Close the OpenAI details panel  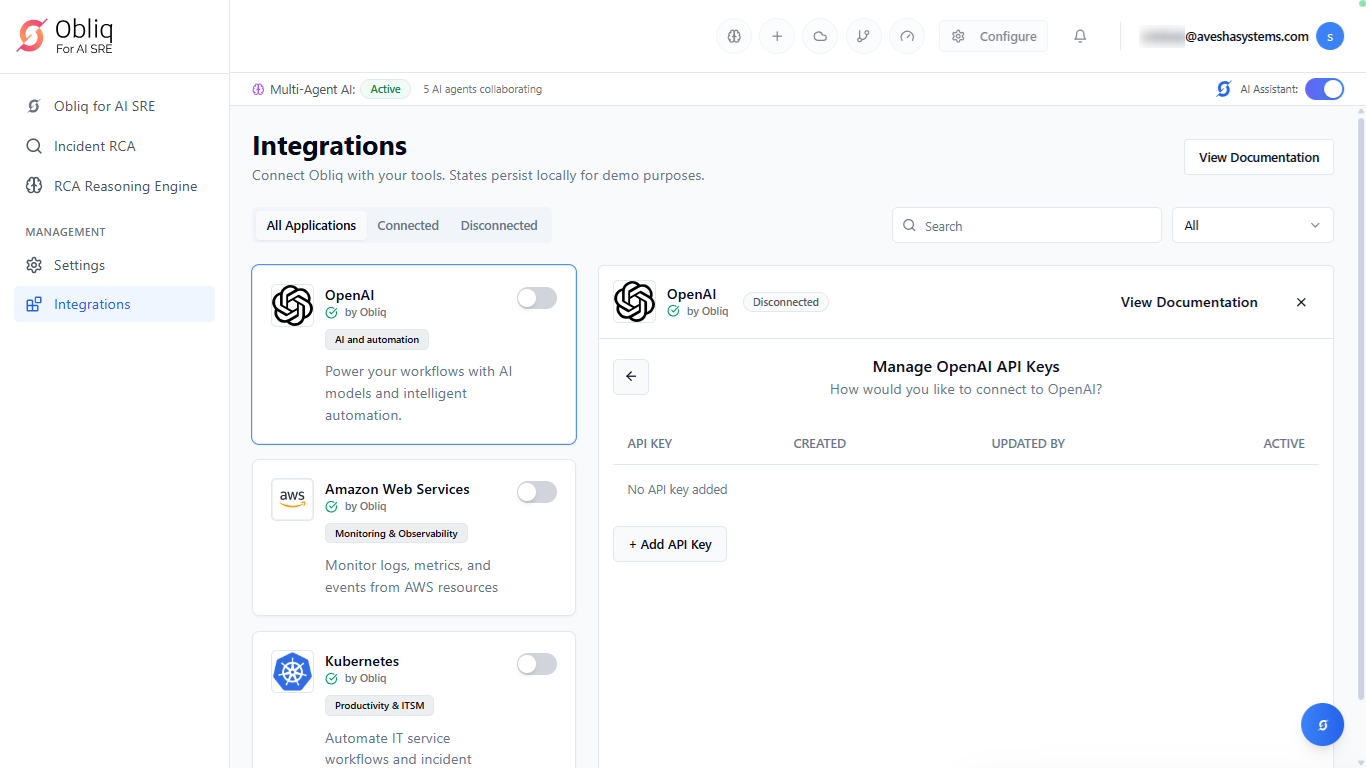1301,302
